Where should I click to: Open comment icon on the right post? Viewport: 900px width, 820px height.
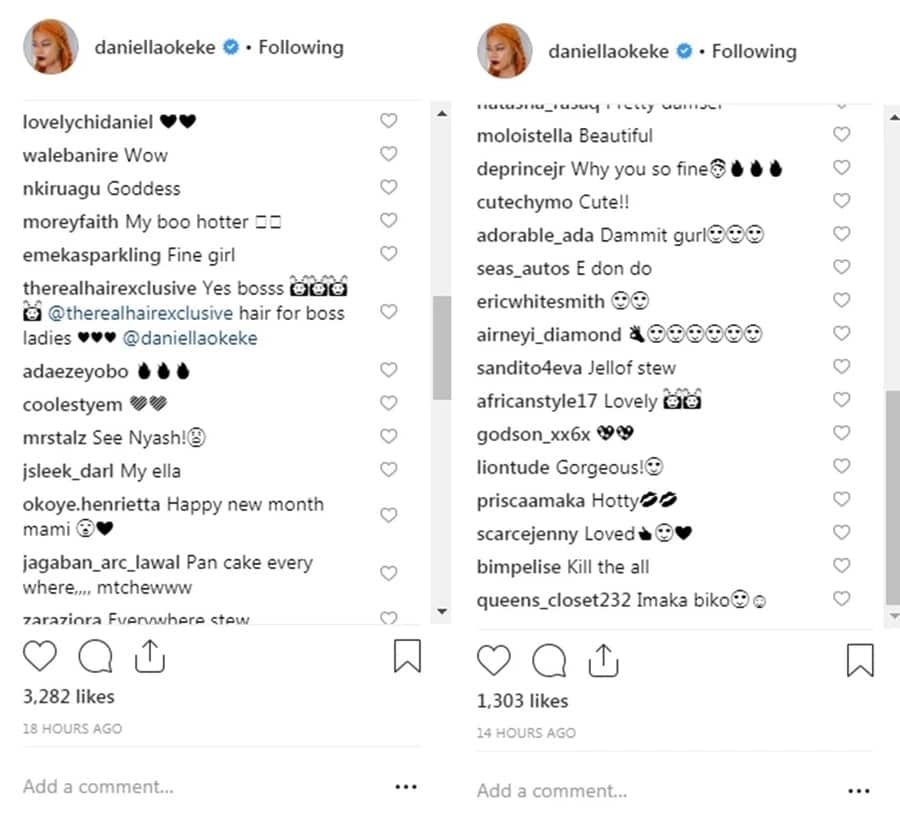tap(549, 660)
